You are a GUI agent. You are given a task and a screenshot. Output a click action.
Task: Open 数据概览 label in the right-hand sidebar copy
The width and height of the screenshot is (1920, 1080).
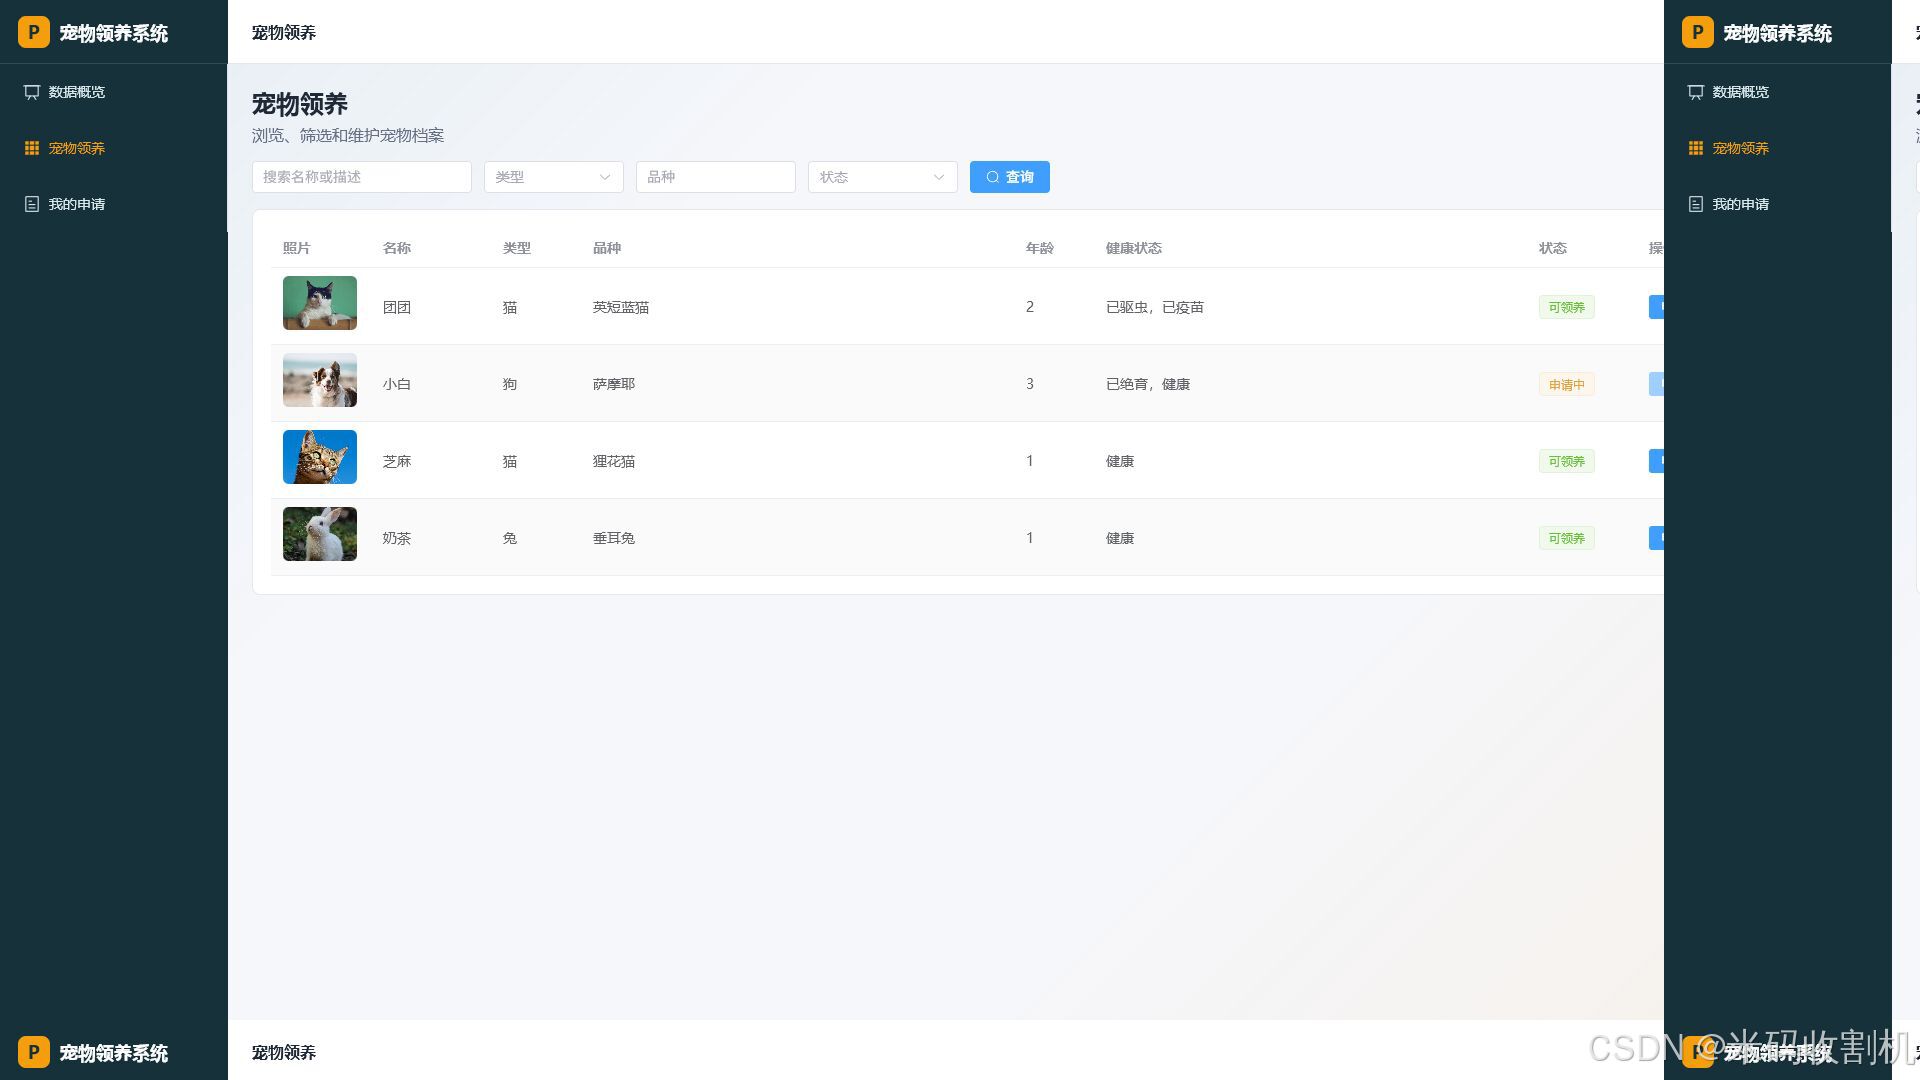tap(1740, 92)
